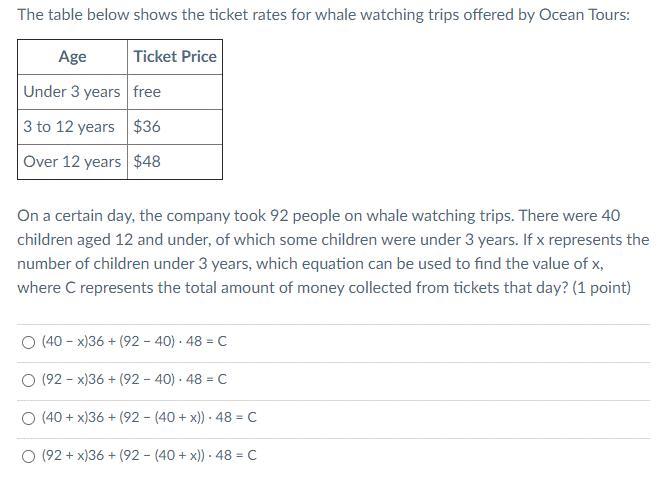The height and width of the screenshot is (493, 663).
Task: Select the 'Over 12 years' table cell
Action: 72,162
